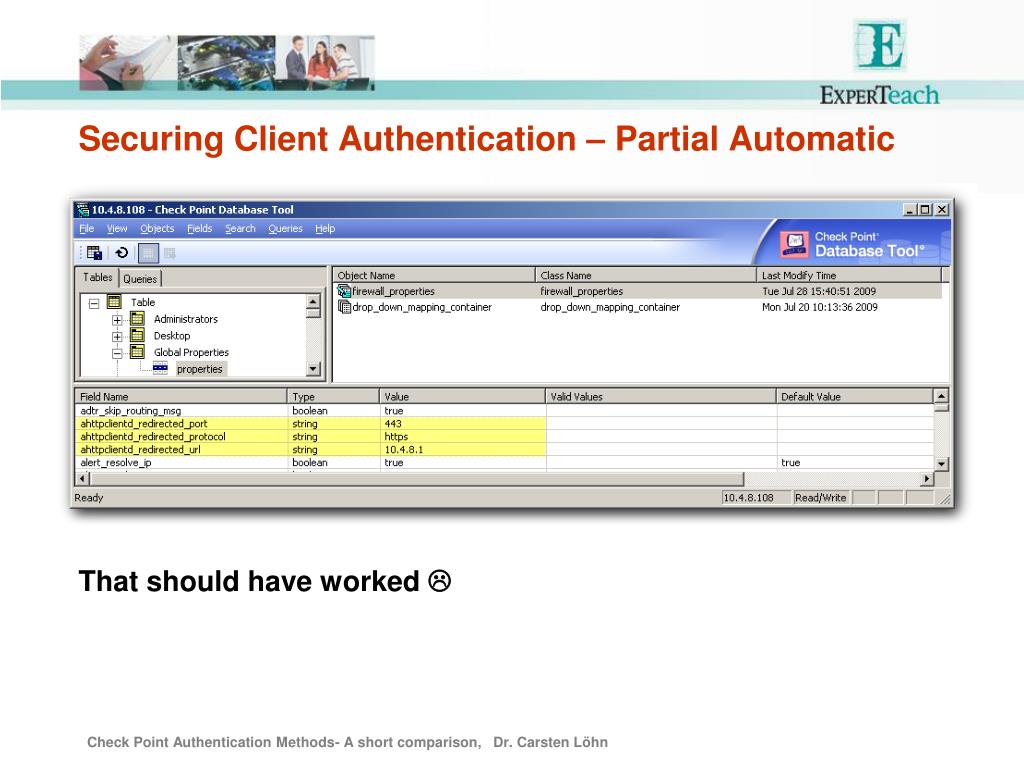Viewport: 1024px width, 768px height.
Task: Select the Administrators tree item
Action: coord(186,319)
